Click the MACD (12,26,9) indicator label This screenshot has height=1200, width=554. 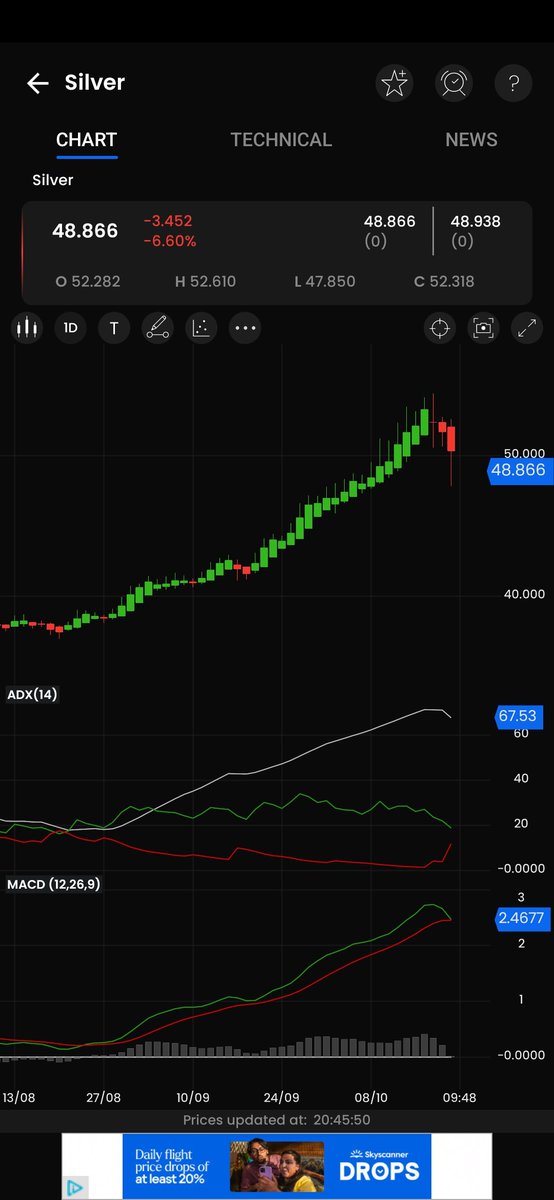click(x=53, y=884)
